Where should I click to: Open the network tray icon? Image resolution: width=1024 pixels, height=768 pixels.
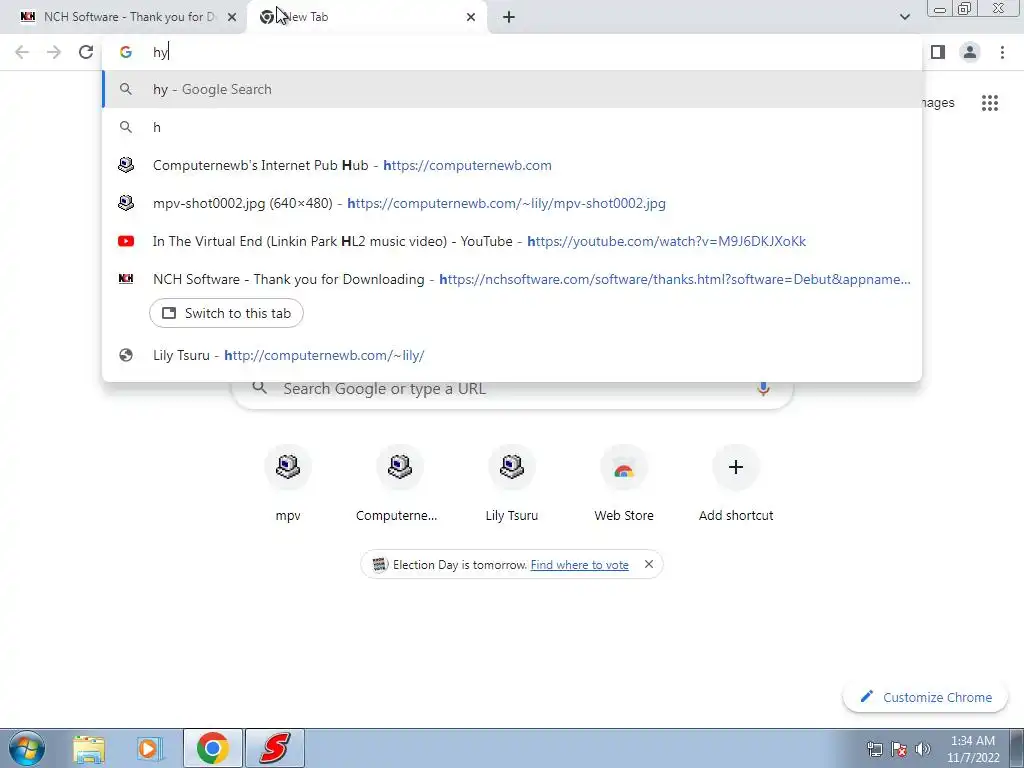874,749
